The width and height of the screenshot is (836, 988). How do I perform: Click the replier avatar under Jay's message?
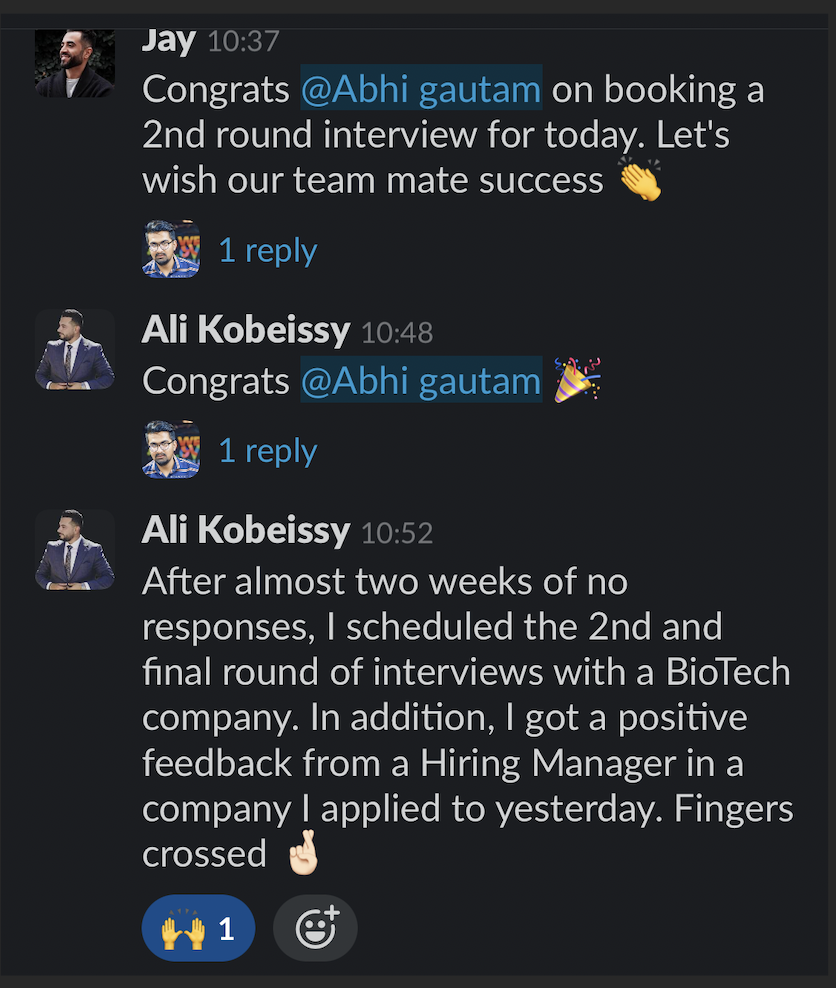(x=171, y=249)
